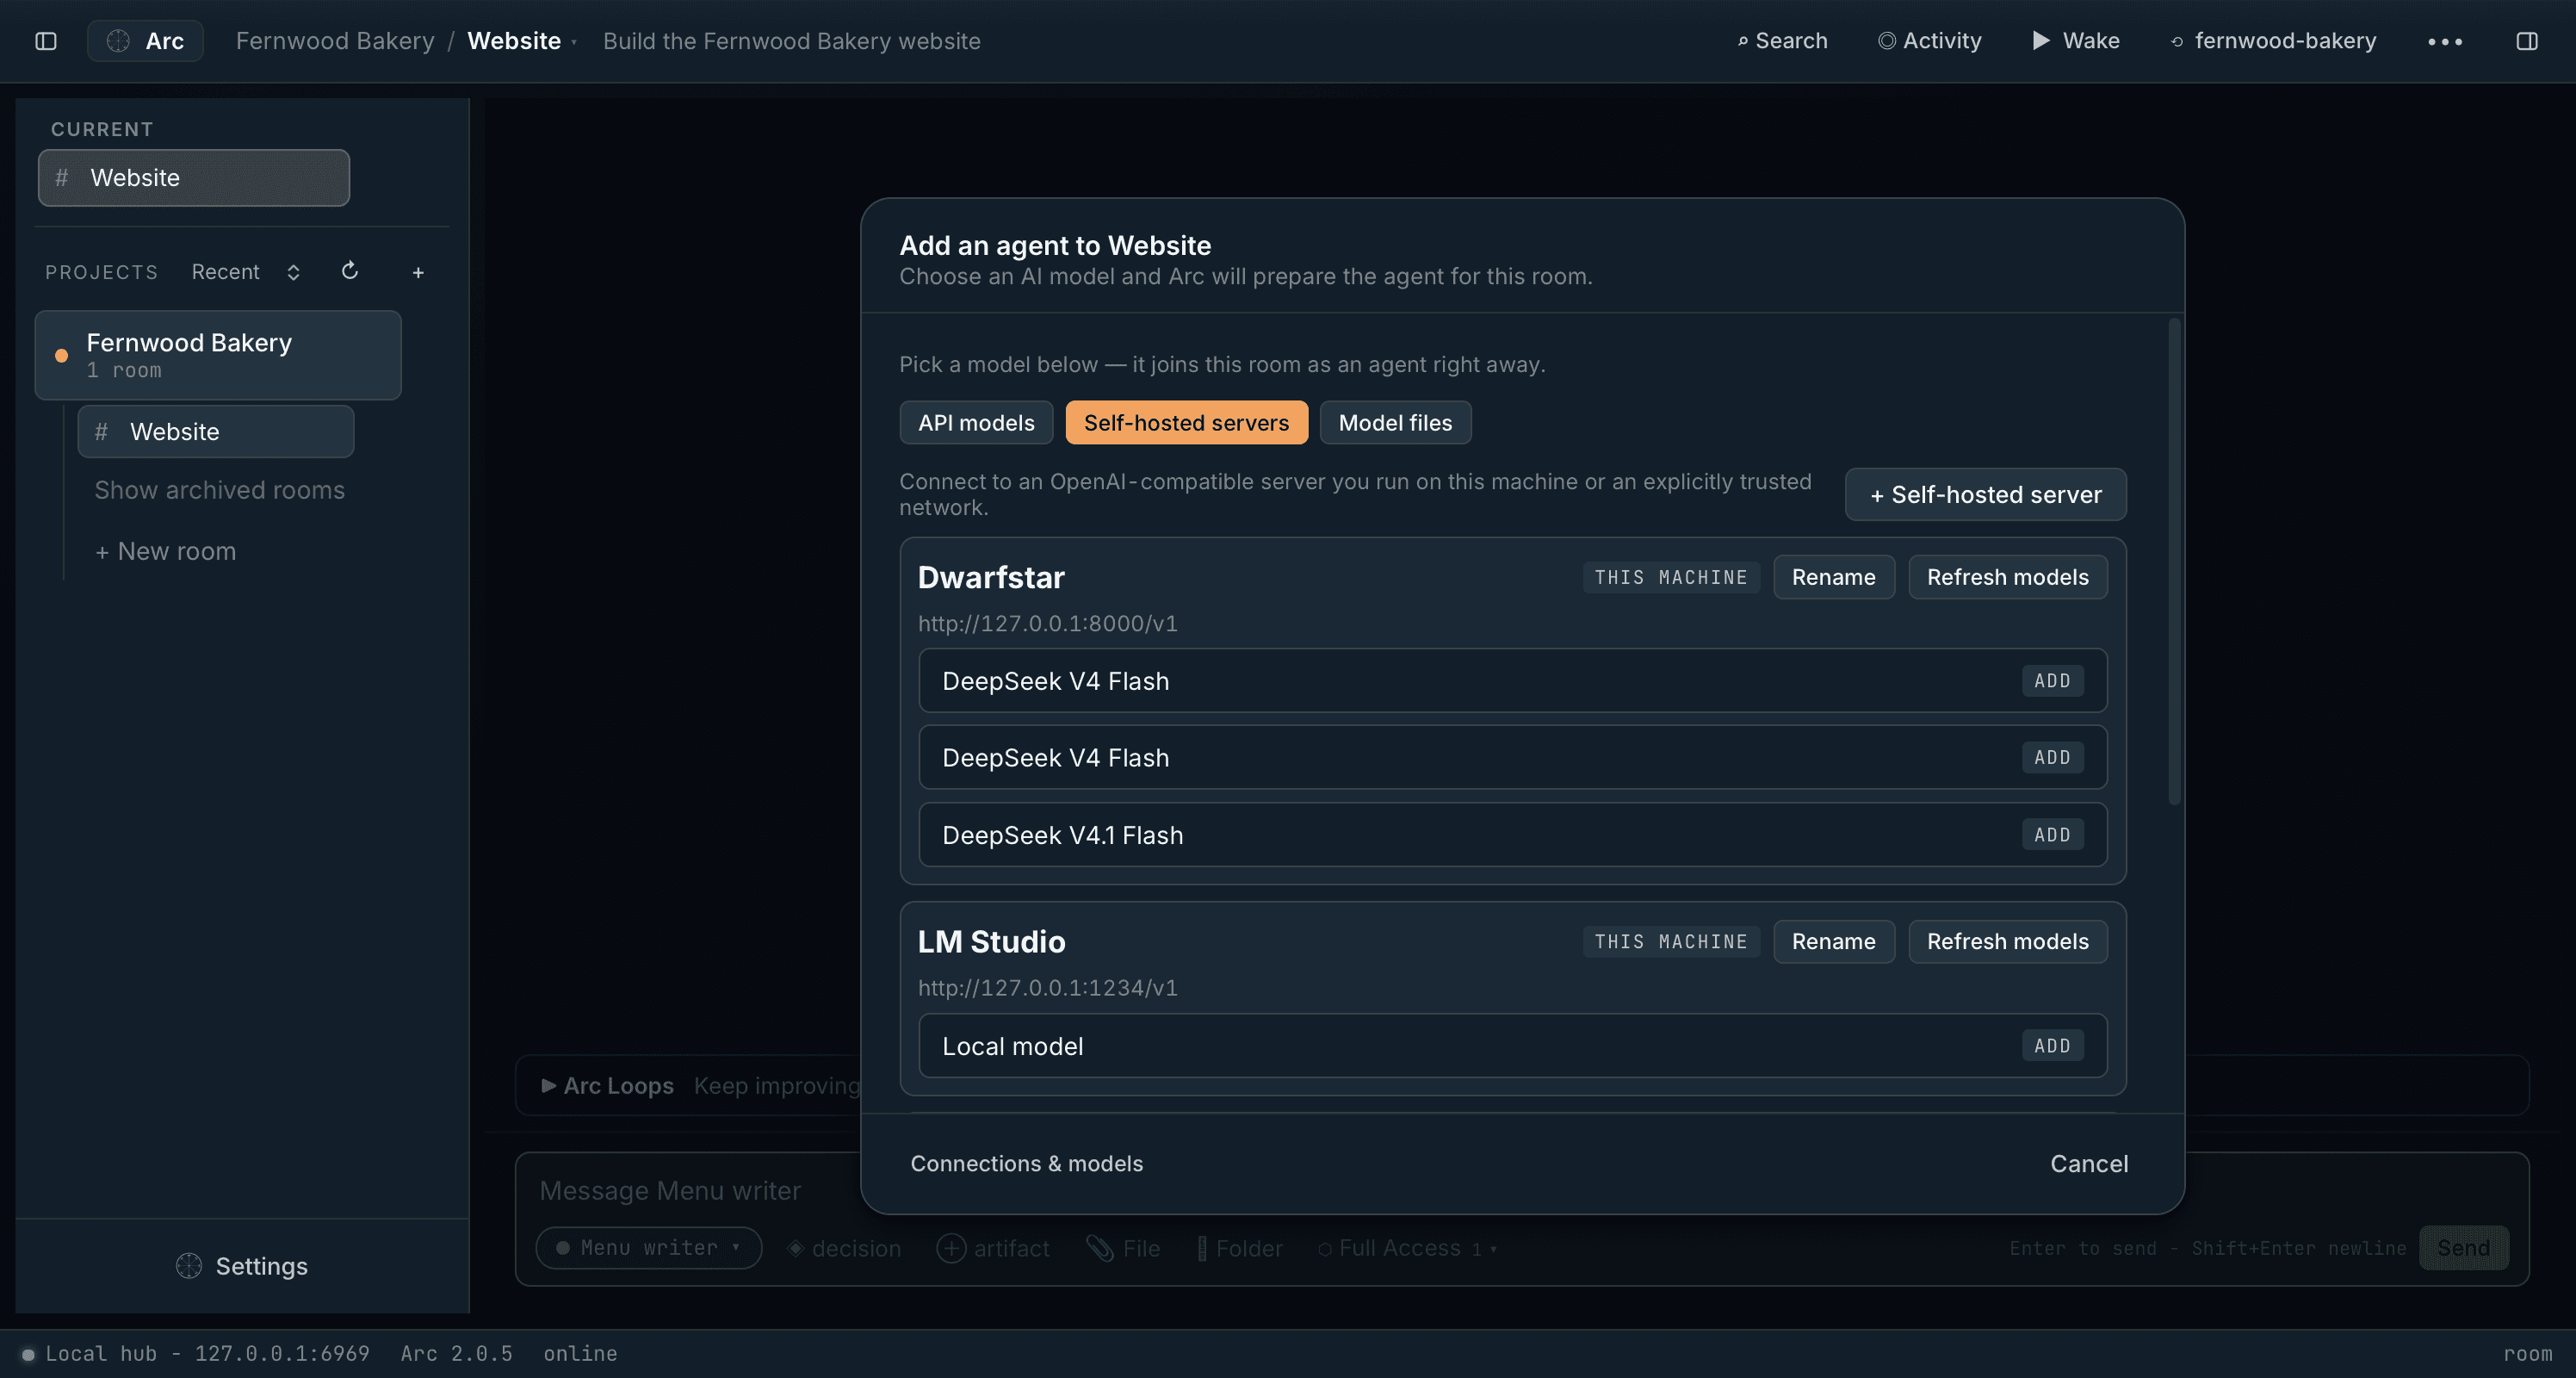Open Settings in the sidebar

click(242, 1266)
